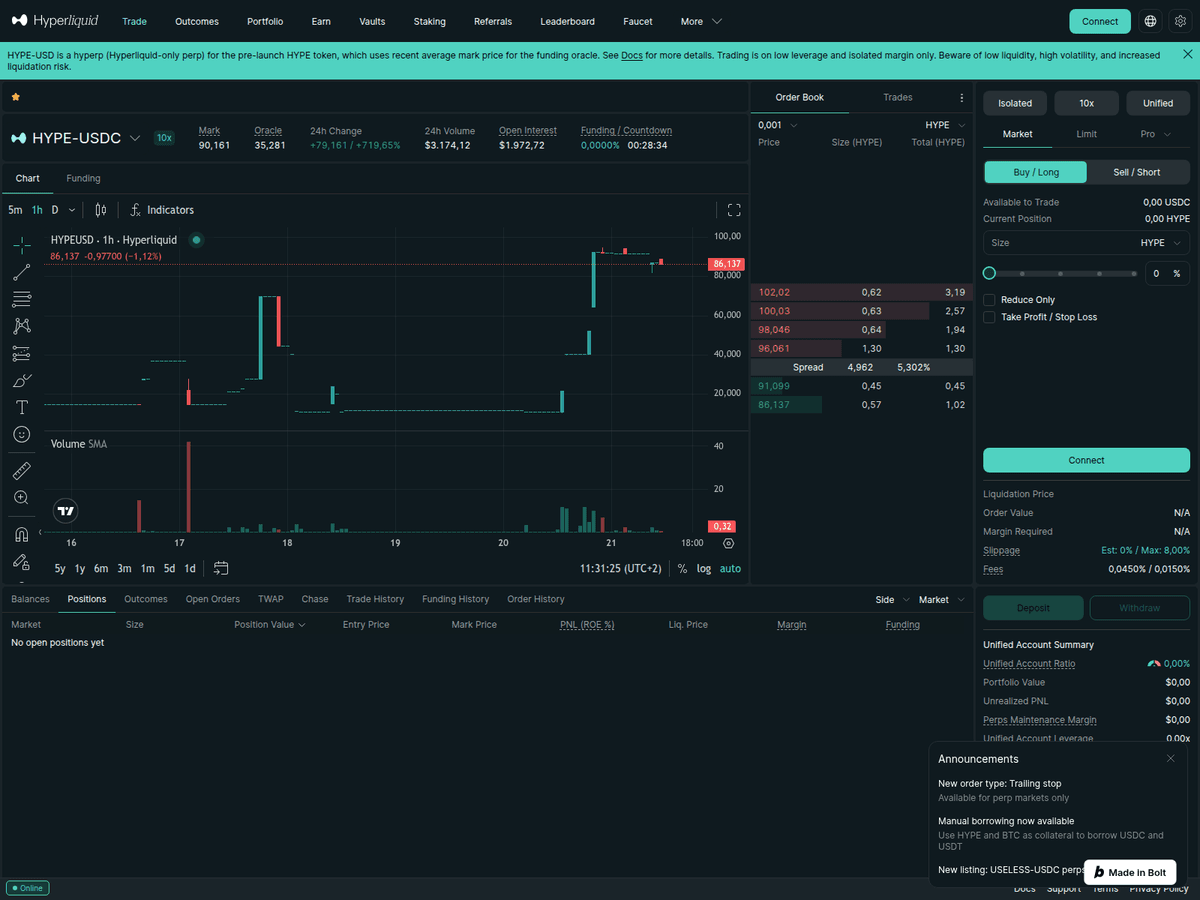Screen dimensions: 1200x900
Task: Click the Size input field
Action: point(1086,243)
